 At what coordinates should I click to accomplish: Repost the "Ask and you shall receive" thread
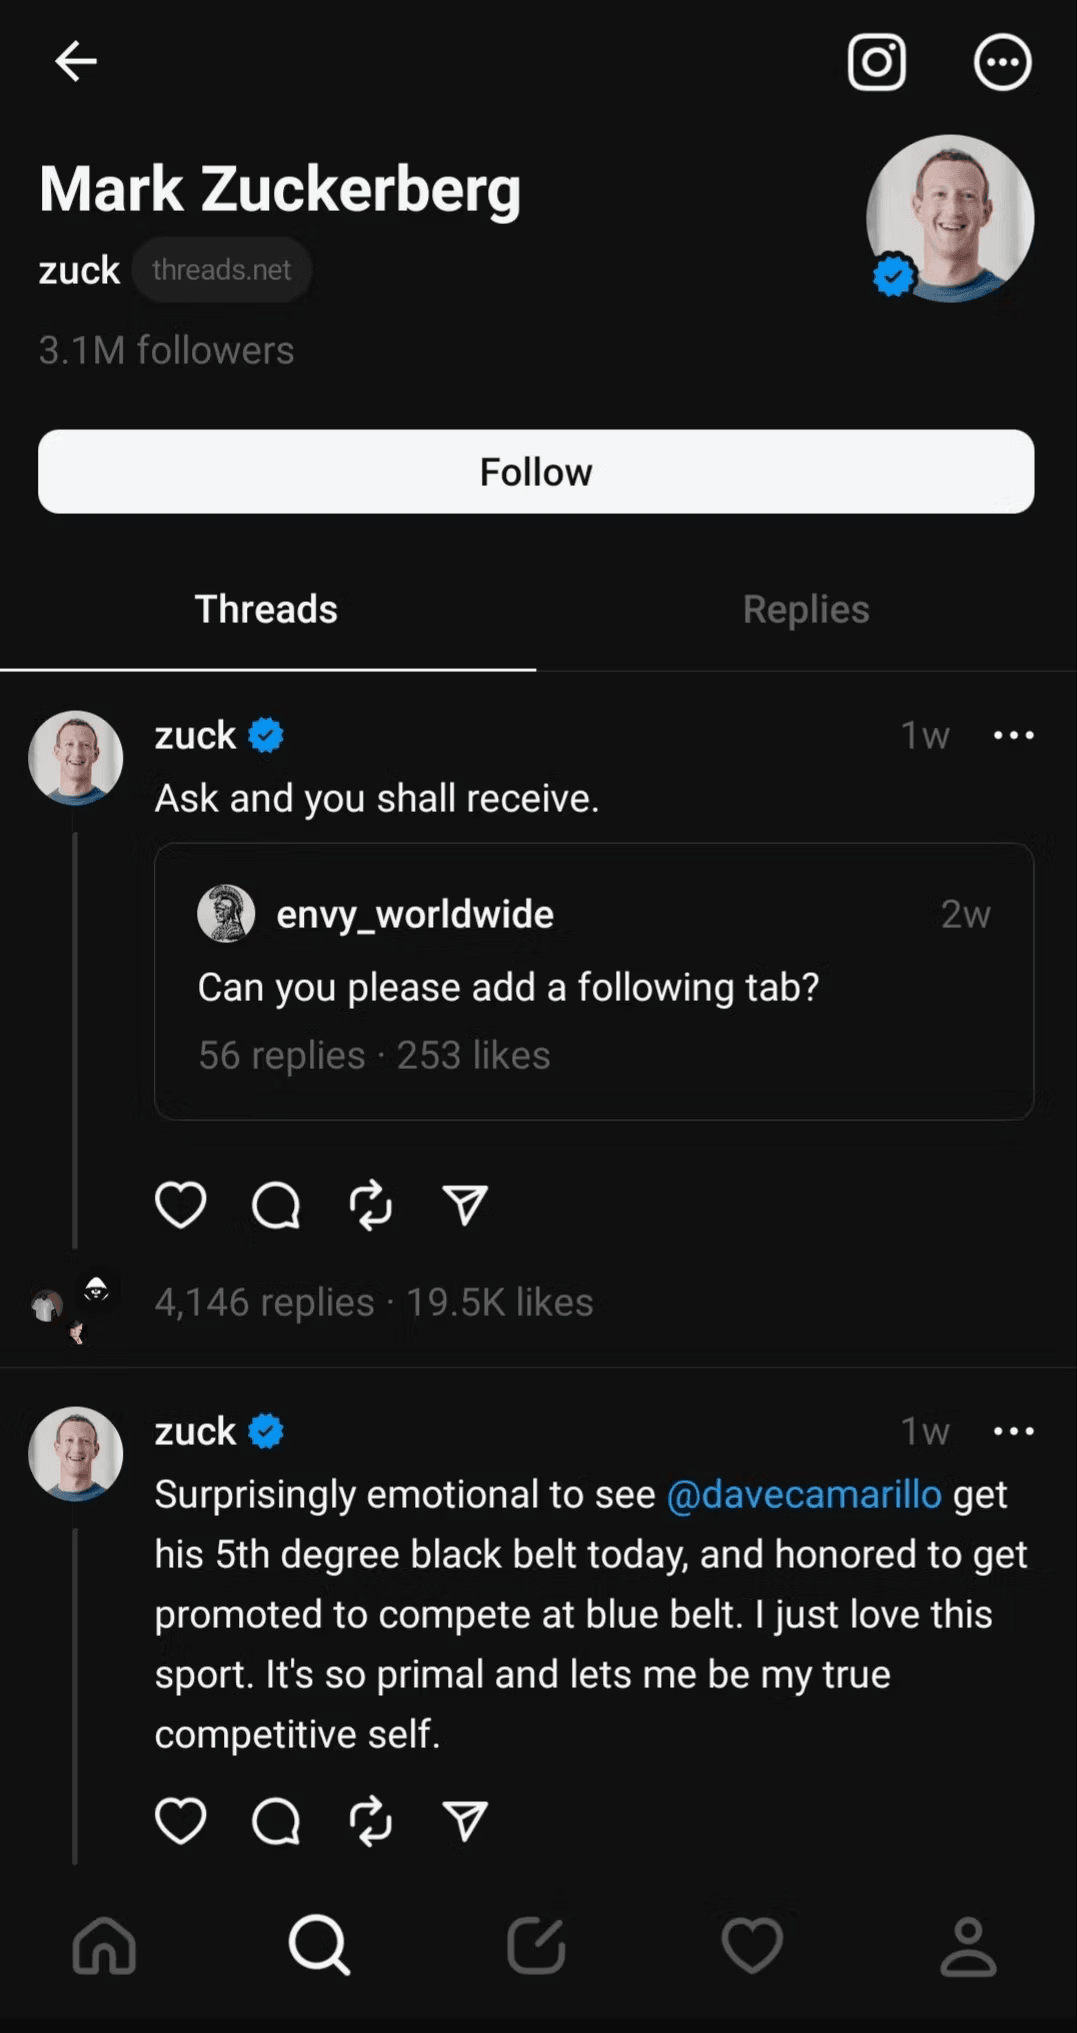click(x=370, y=1204)
